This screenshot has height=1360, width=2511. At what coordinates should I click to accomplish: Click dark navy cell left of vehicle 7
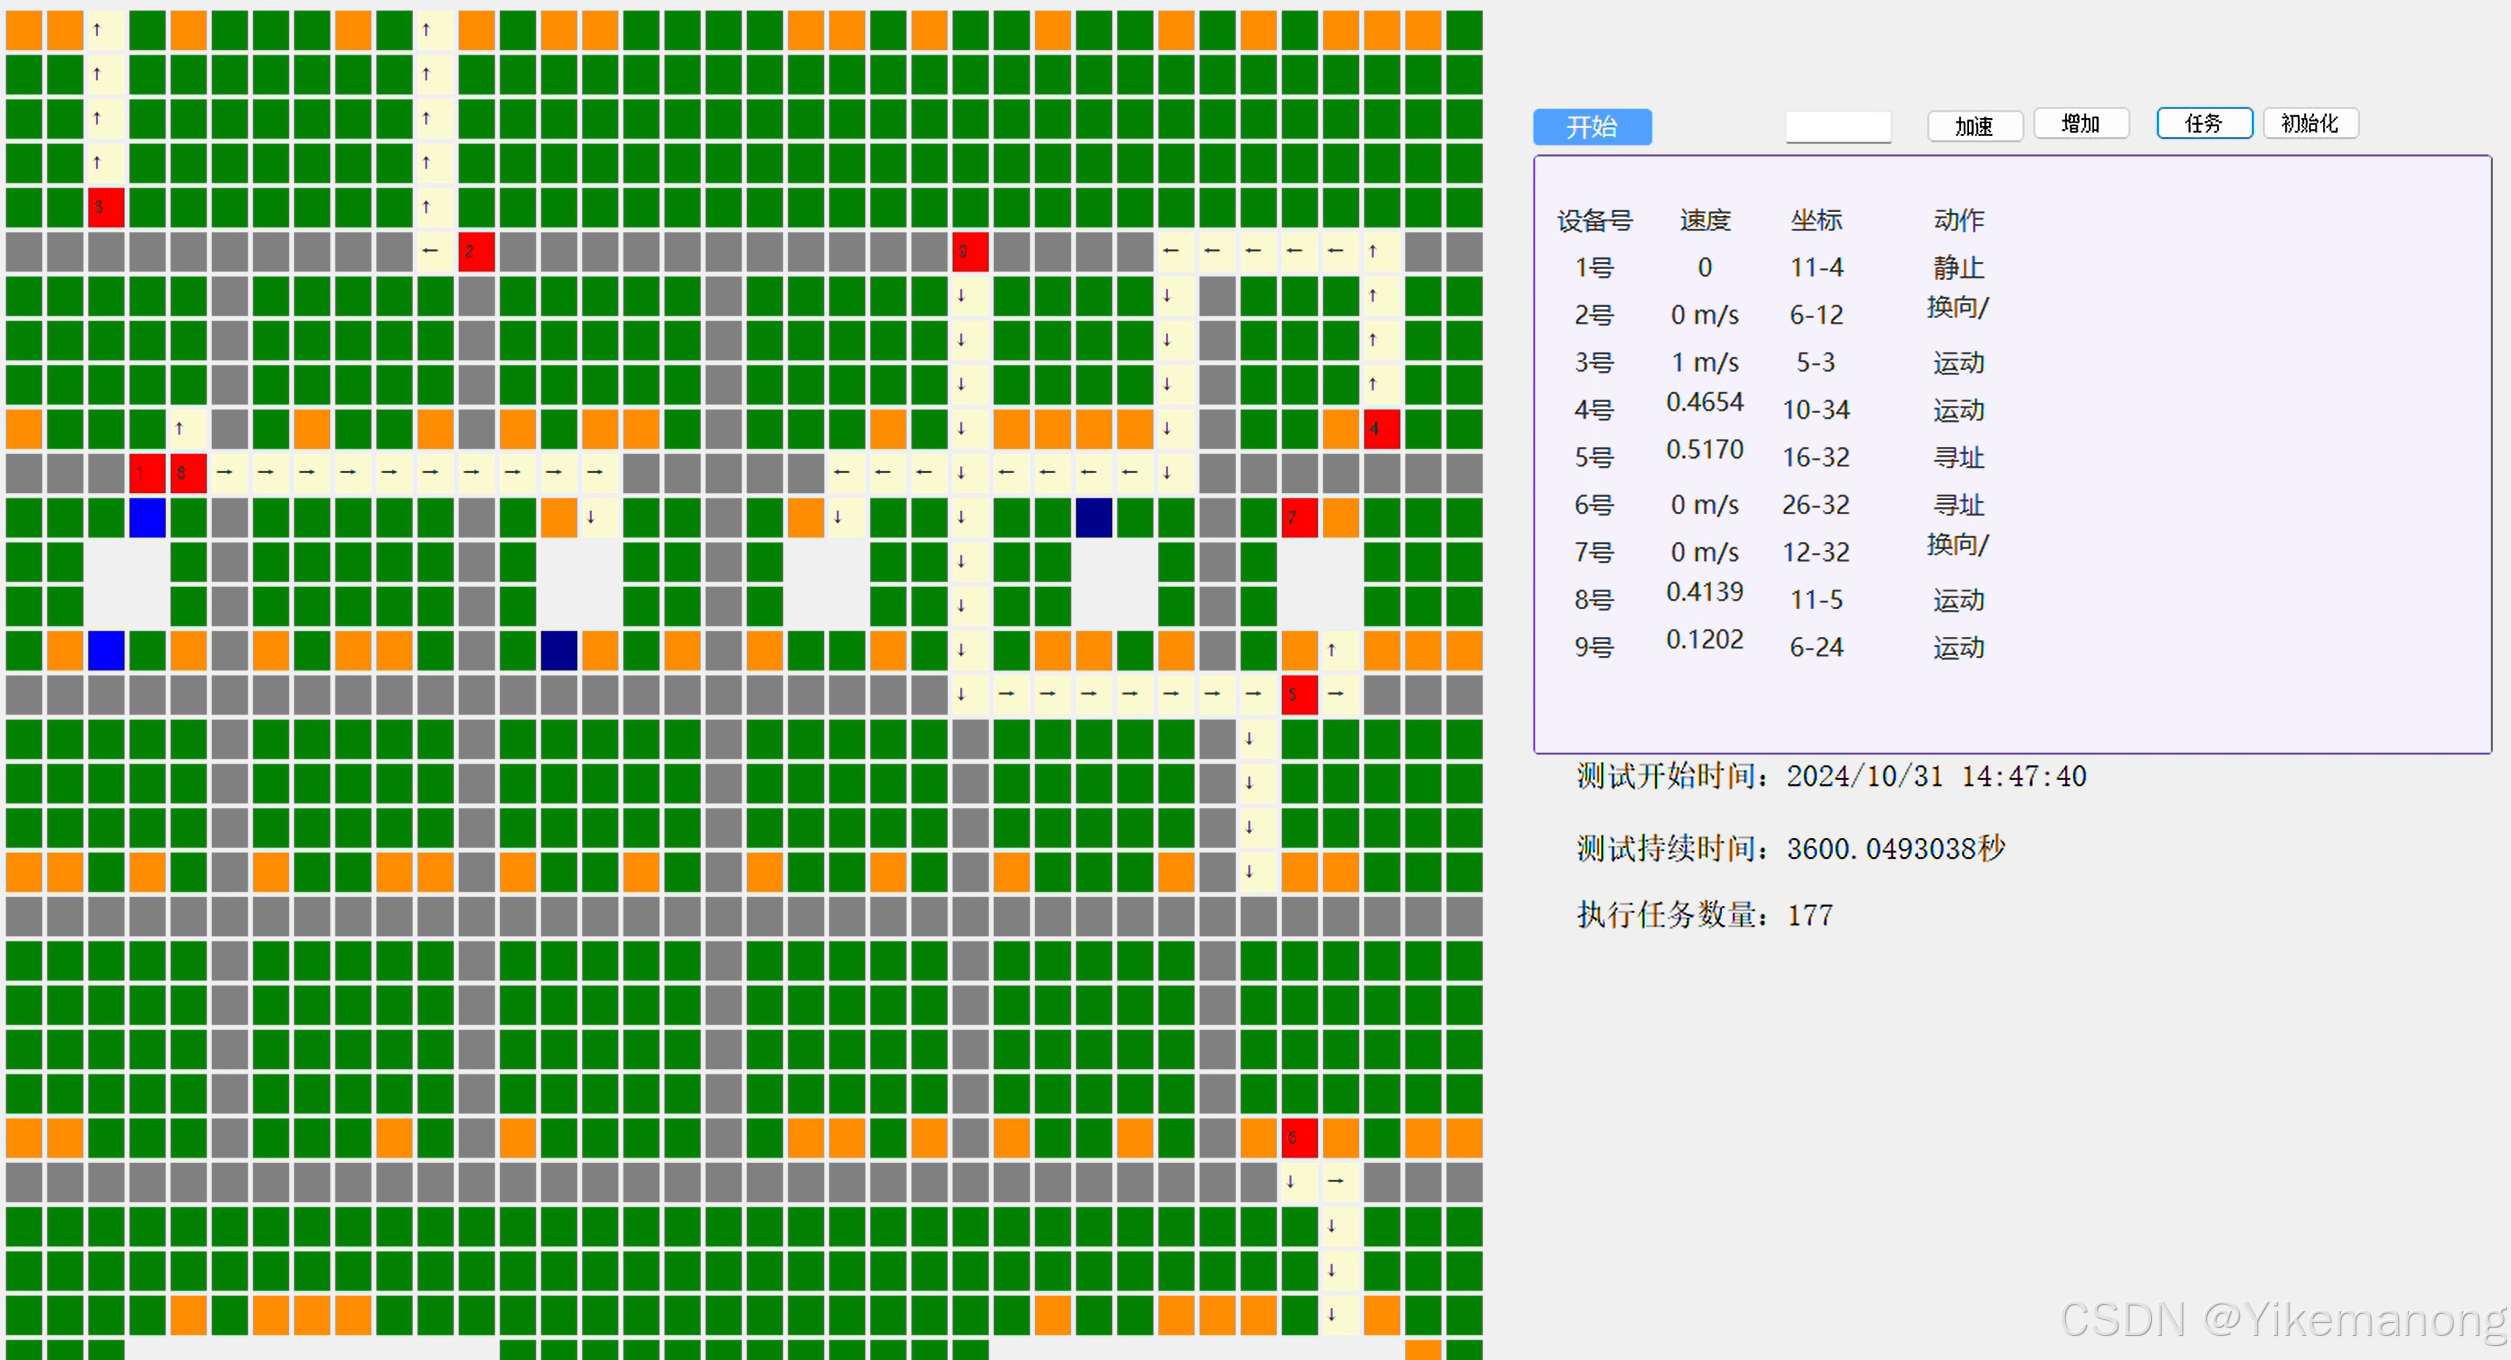click(x=1093, y=518)
